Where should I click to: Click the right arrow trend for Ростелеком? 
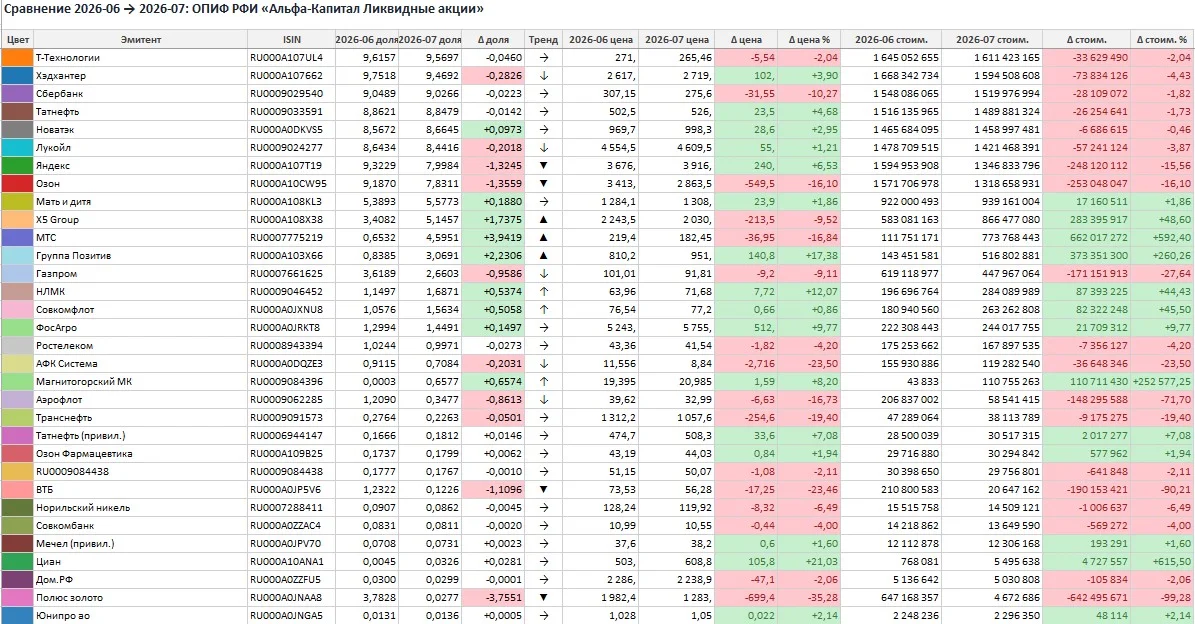click(x=543, y=346)
